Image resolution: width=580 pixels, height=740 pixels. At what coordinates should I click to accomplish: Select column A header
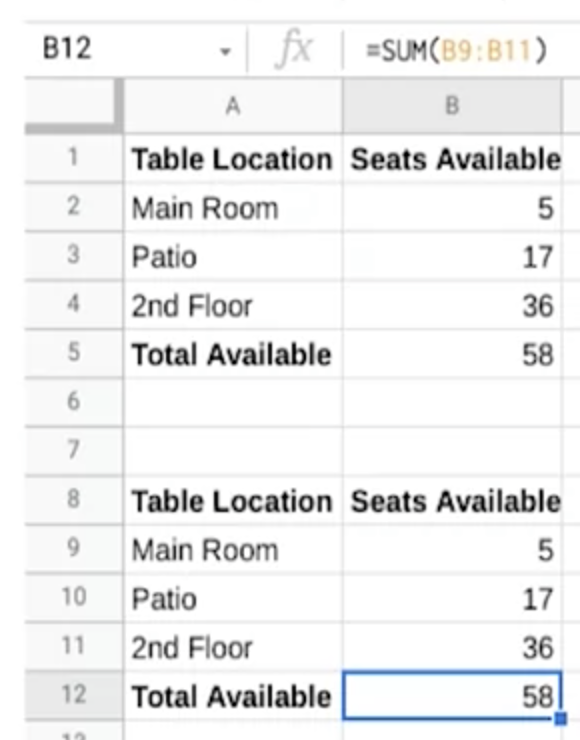click(233, 106)
